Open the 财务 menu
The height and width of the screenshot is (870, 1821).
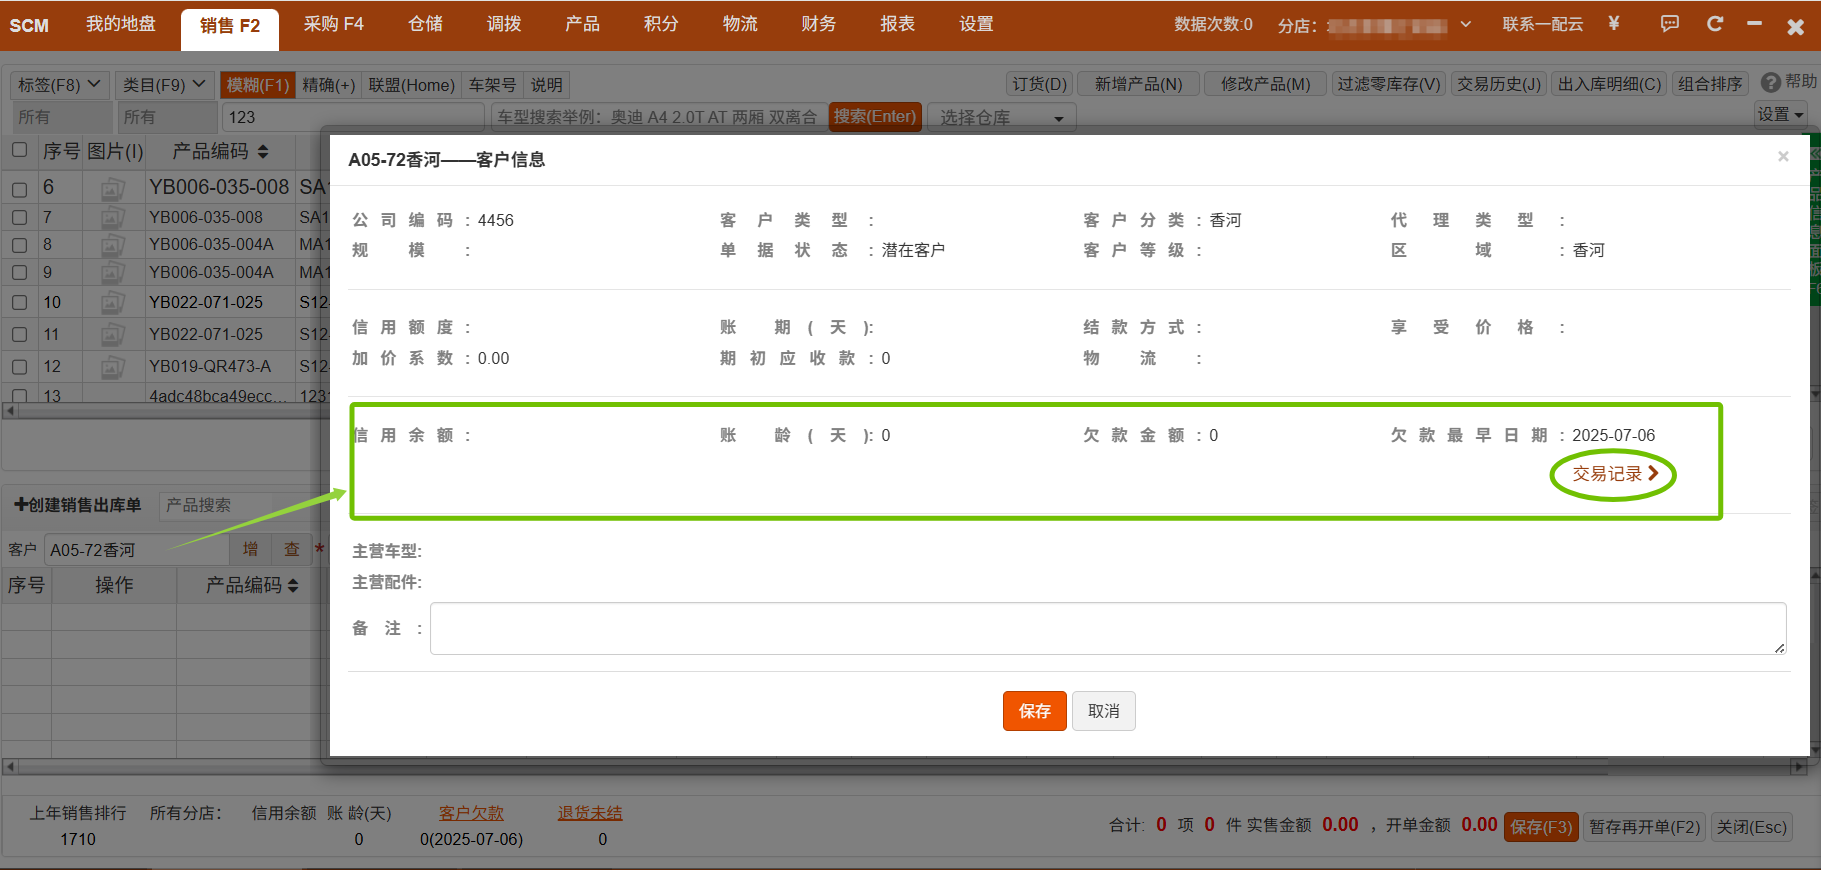819,24
